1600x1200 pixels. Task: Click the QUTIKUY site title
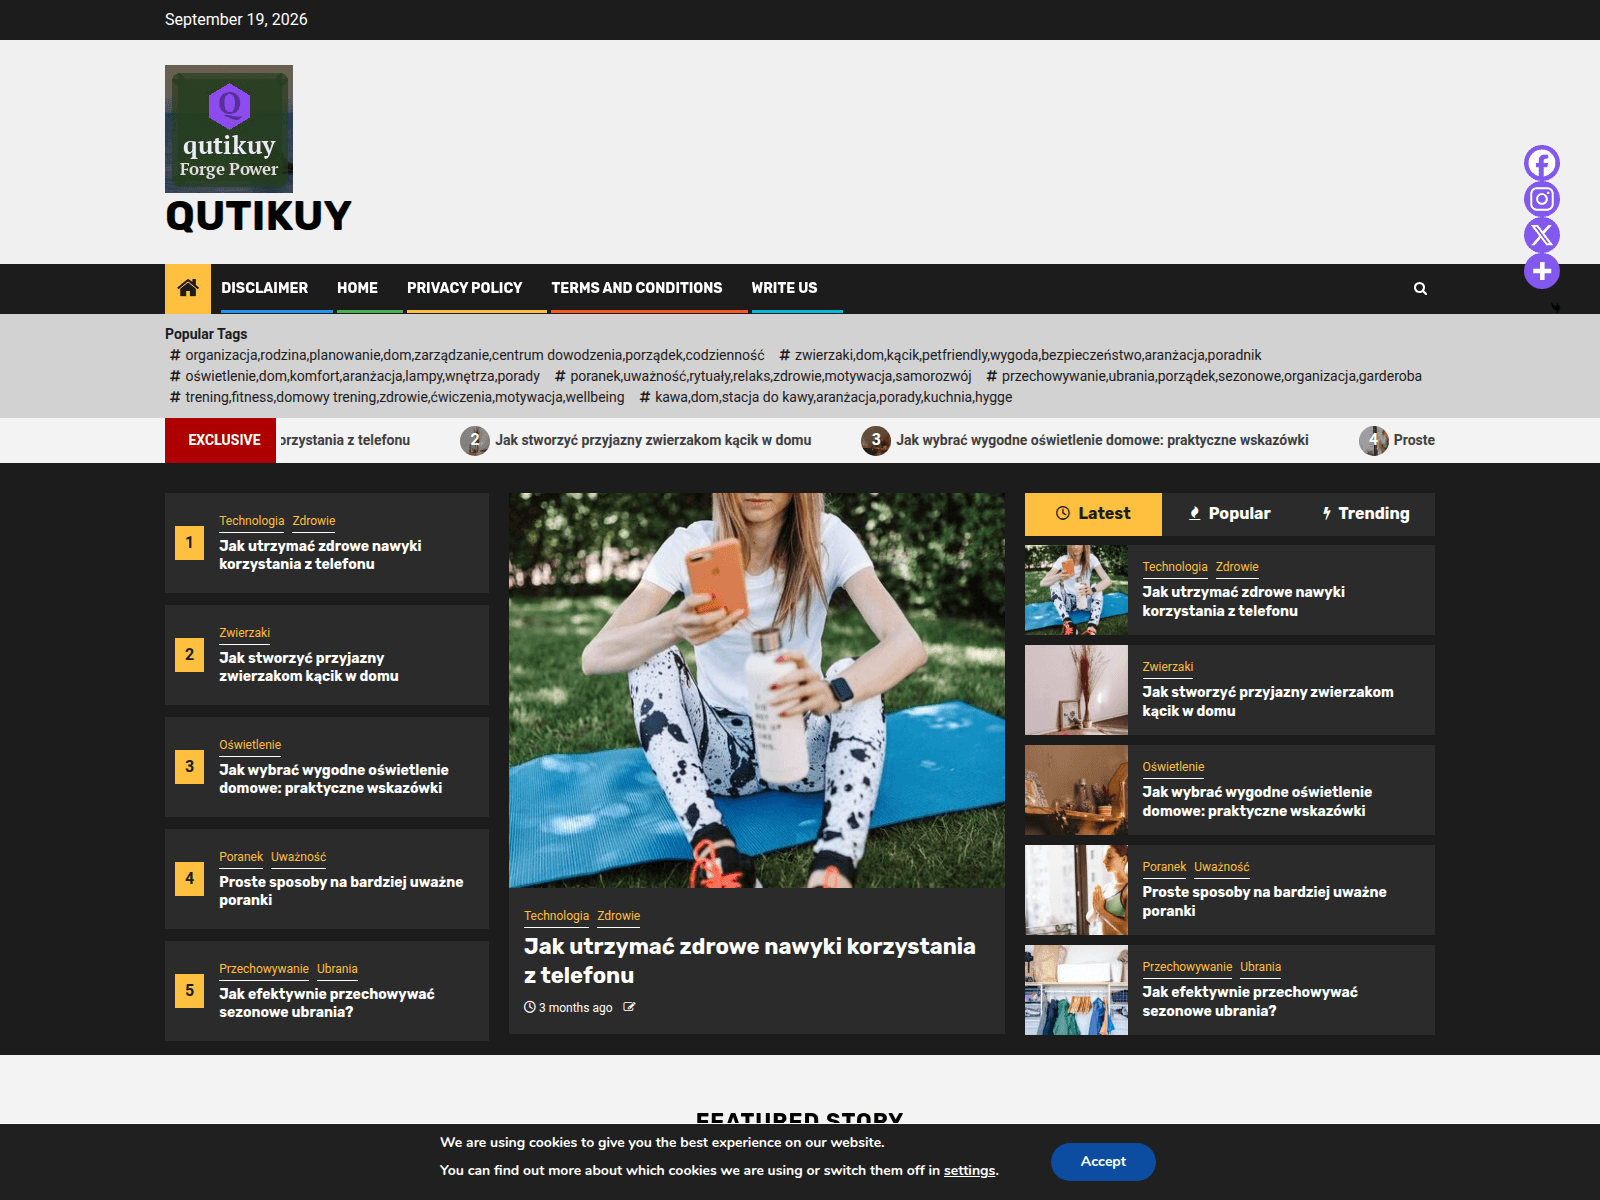[x=258, y=216]
